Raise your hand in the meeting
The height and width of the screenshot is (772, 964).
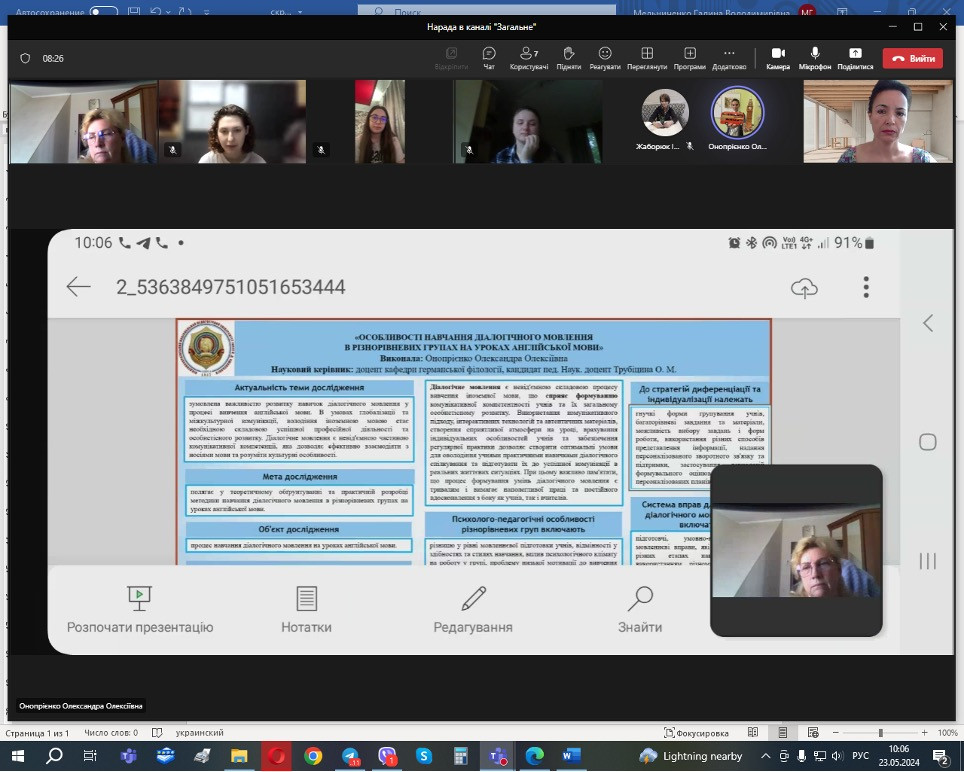pyautogui.click(x=568, y=57)
